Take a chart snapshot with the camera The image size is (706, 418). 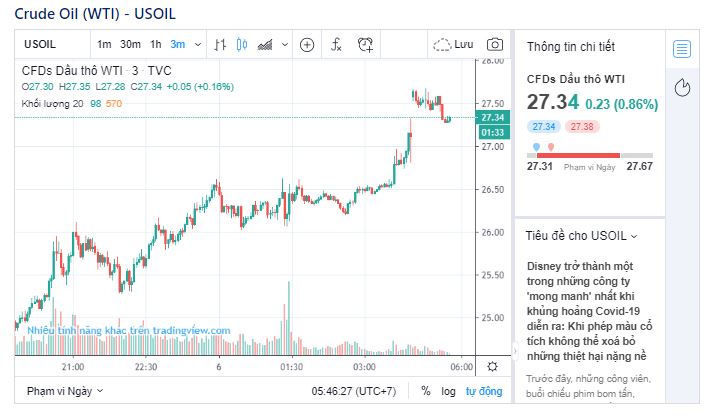point(494,44)
